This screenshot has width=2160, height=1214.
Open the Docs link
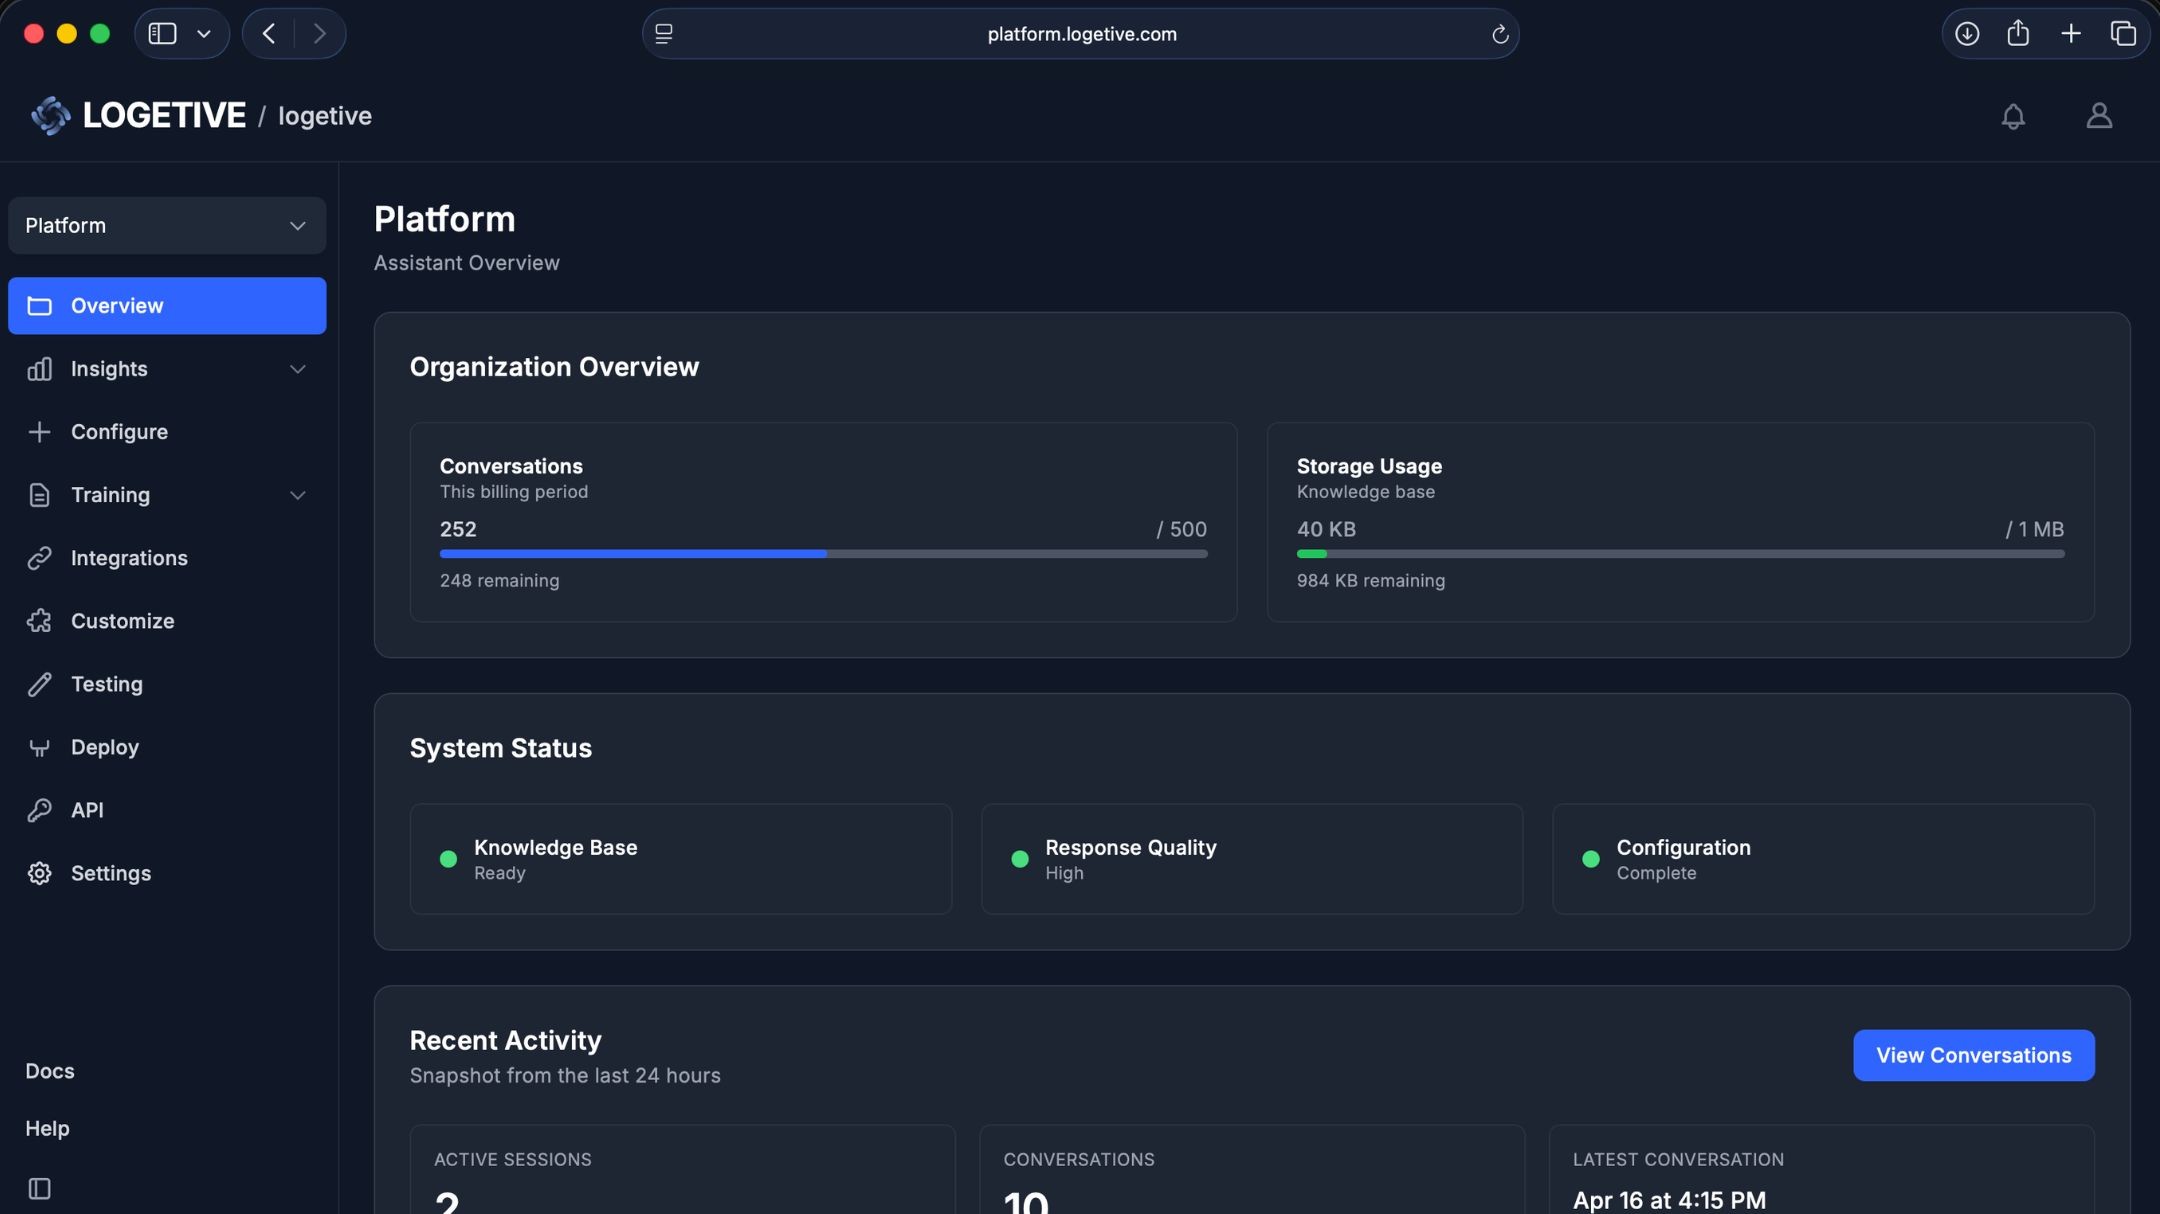[x=50, y=1071]
